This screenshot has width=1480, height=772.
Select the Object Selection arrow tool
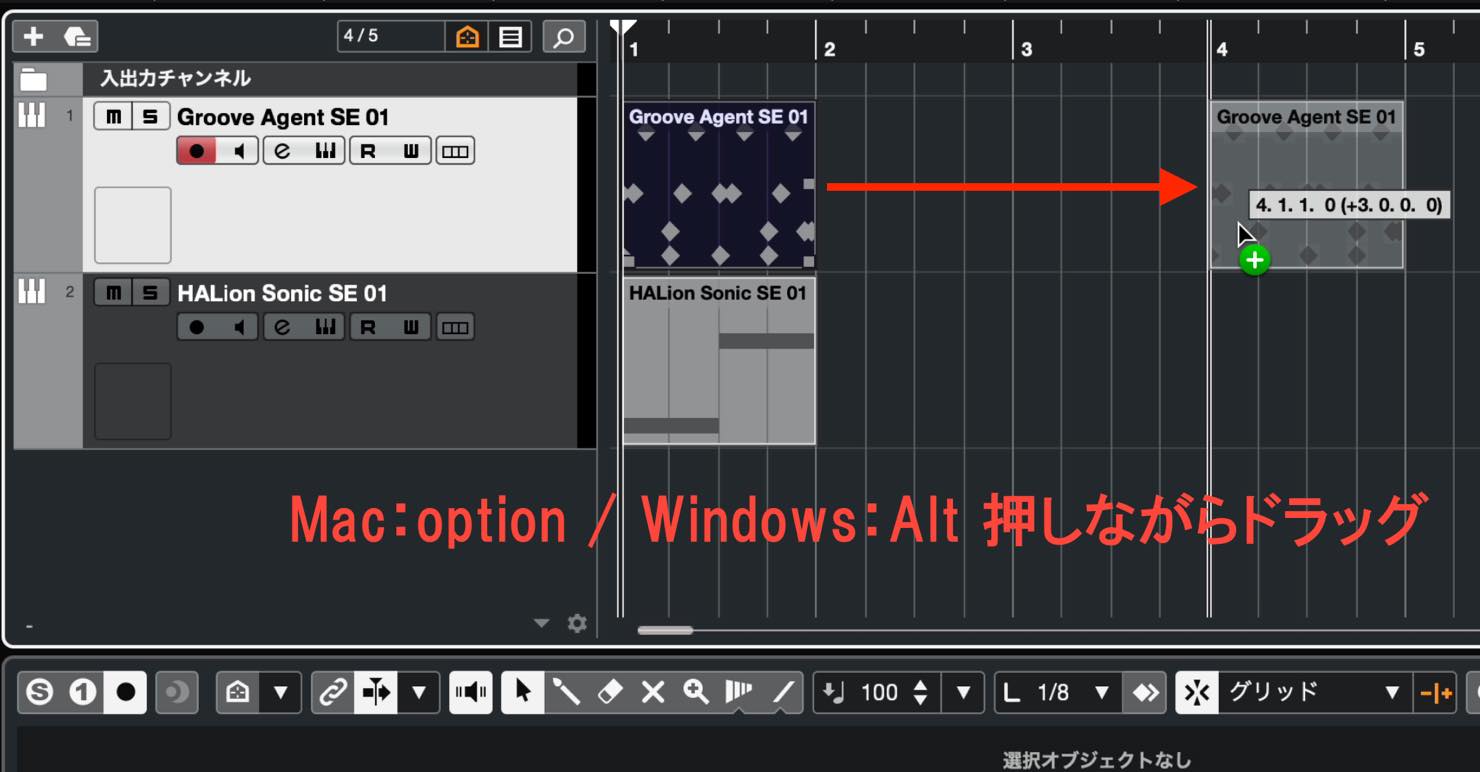pyautogui.click(x=523, y=692)
